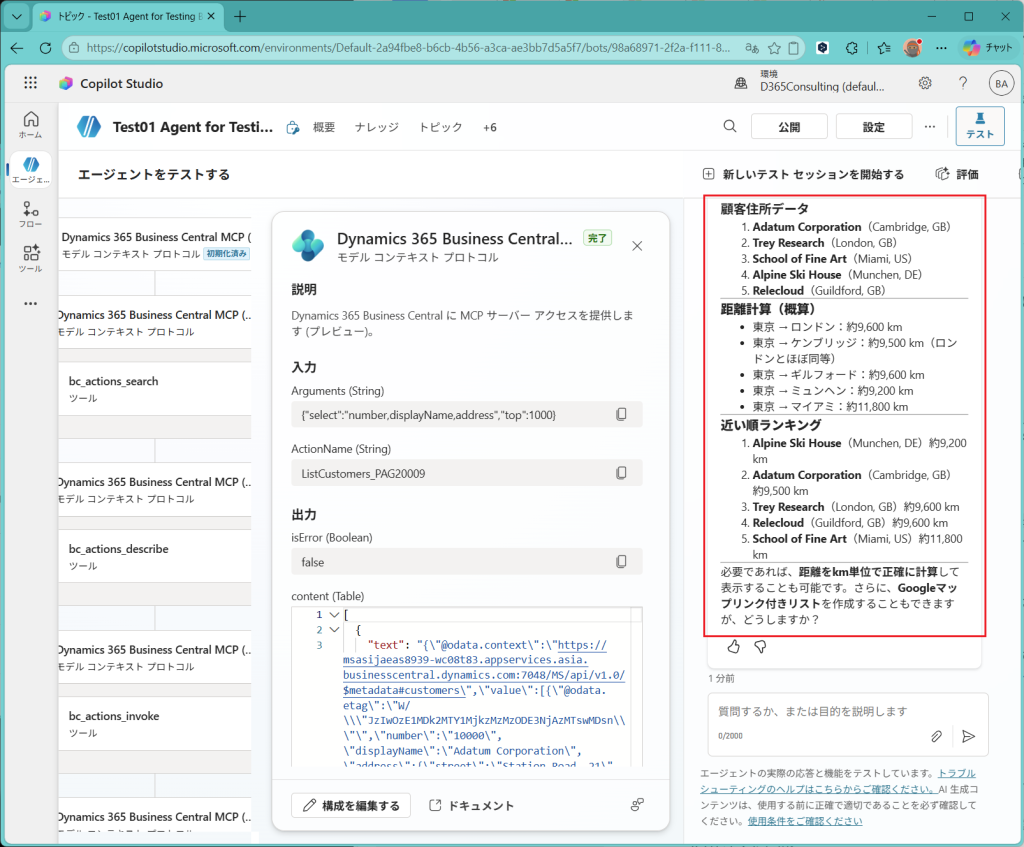This screenshot has width=1024, height=847.
Task: Collapse line 1 in content JSON
Action: [x=334, y=615]
